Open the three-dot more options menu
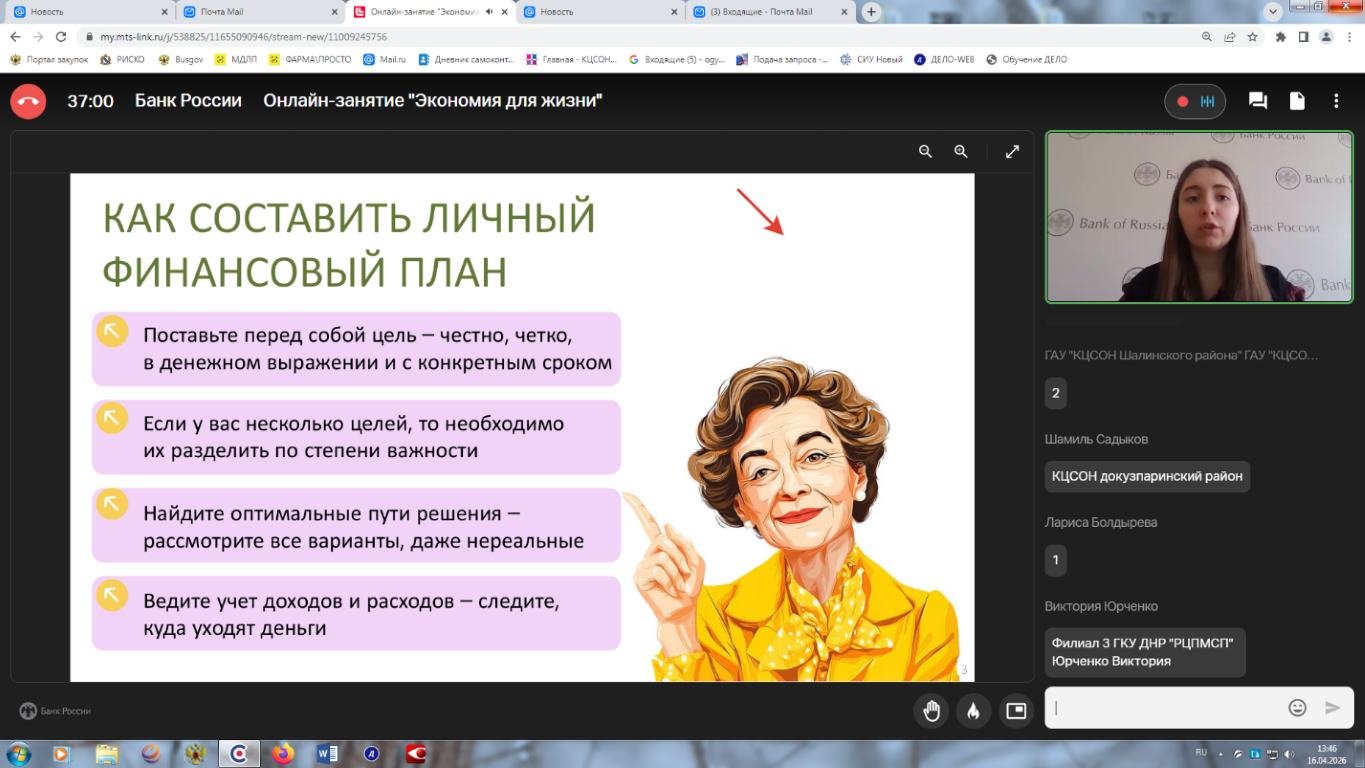The height and width of the screenshot is (768, 1365). 1336,101
